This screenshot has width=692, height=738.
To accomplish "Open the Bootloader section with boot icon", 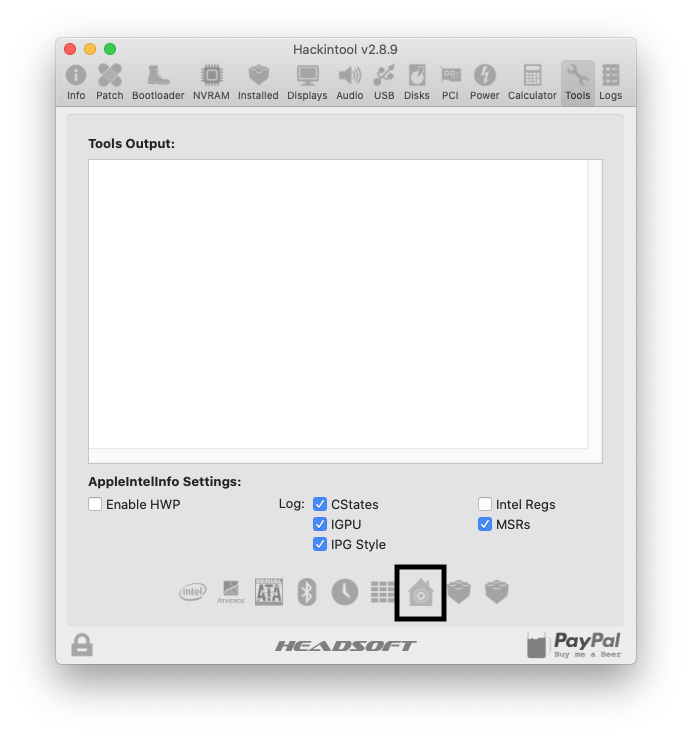I will (158, 82).
